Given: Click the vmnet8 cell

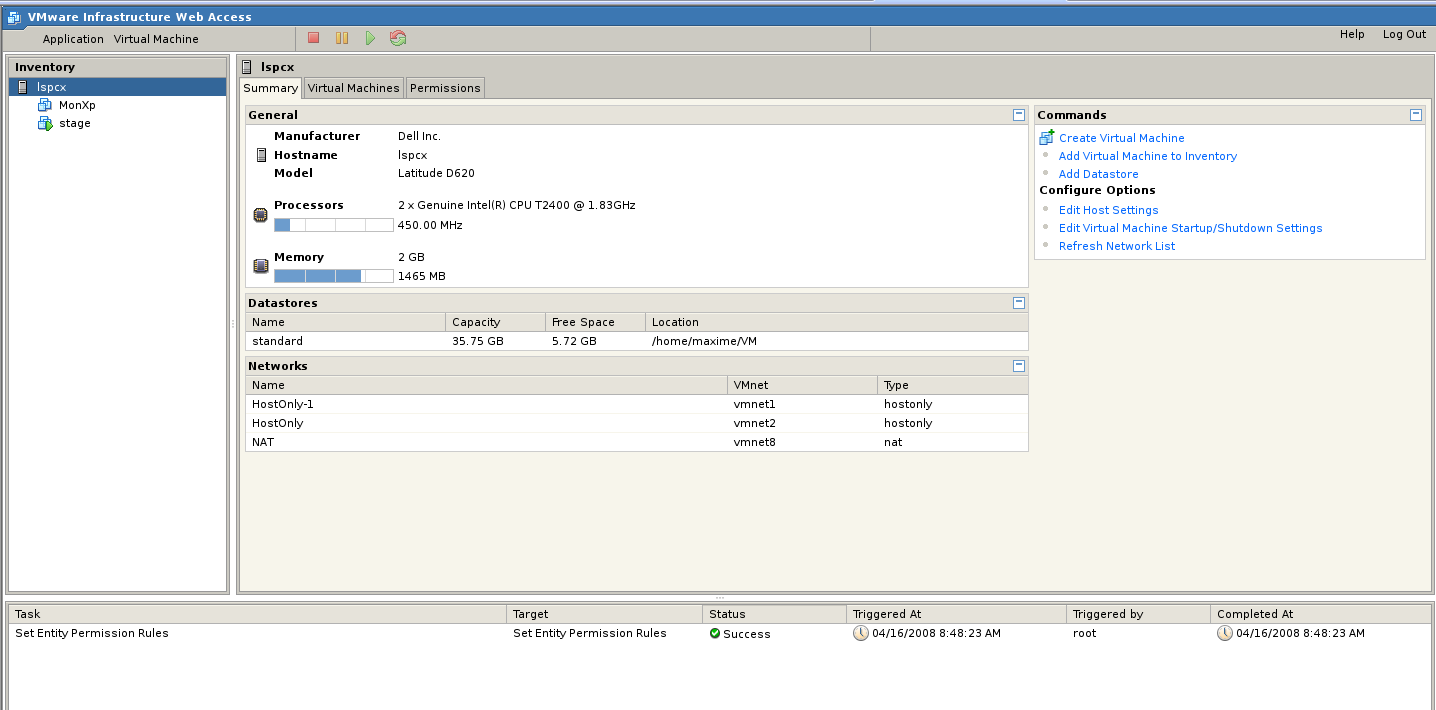Looking at the screenshot, I should tap(755, 442).
